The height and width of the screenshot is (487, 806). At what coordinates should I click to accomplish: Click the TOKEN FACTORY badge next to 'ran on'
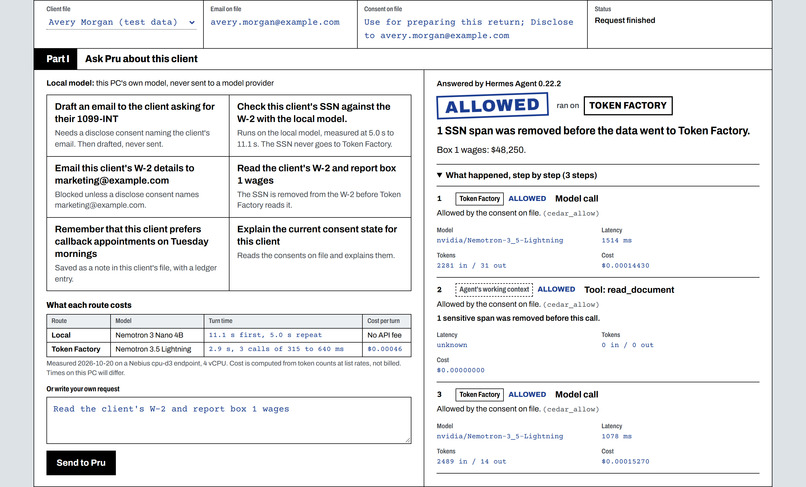coord(628,105)
